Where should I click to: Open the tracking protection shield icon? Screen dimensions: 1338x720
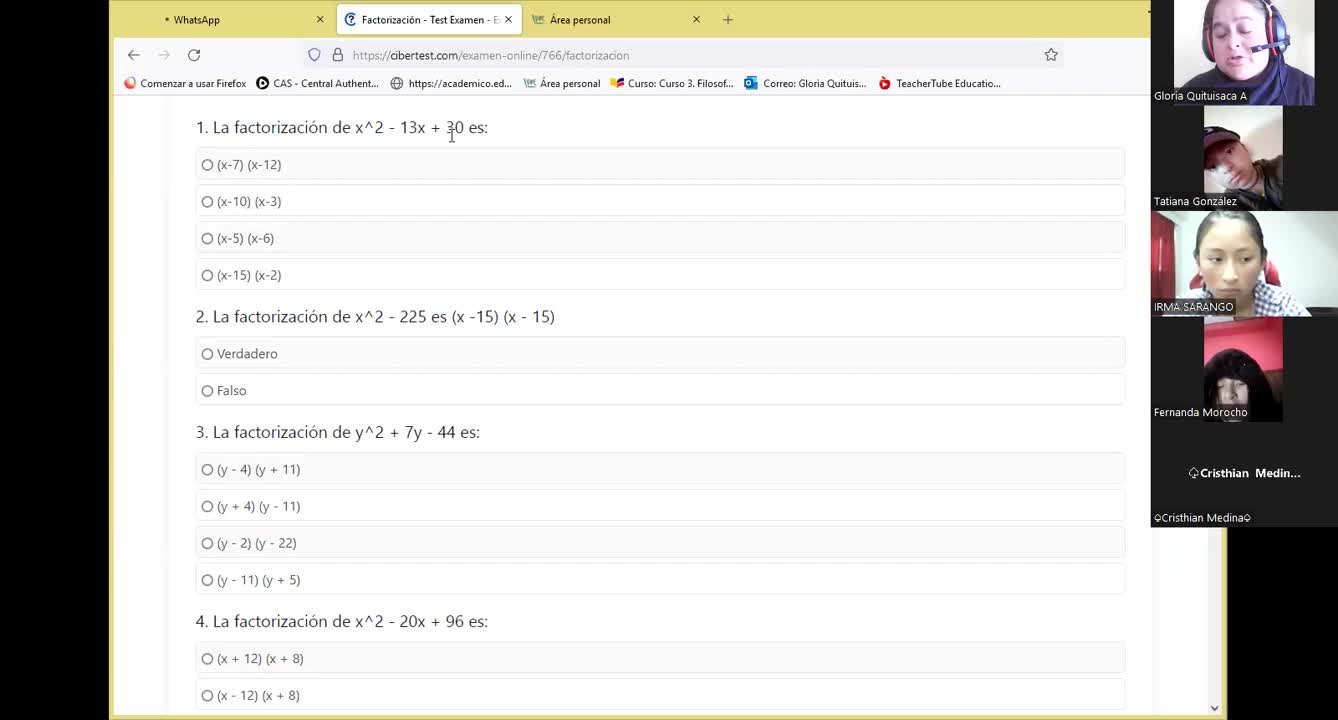pos(314,55)
